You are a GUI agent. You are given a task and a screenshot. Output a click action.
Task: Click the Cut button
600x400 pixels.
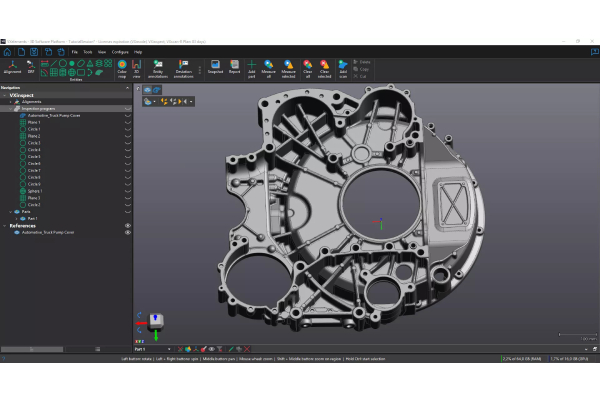[360, 76]
